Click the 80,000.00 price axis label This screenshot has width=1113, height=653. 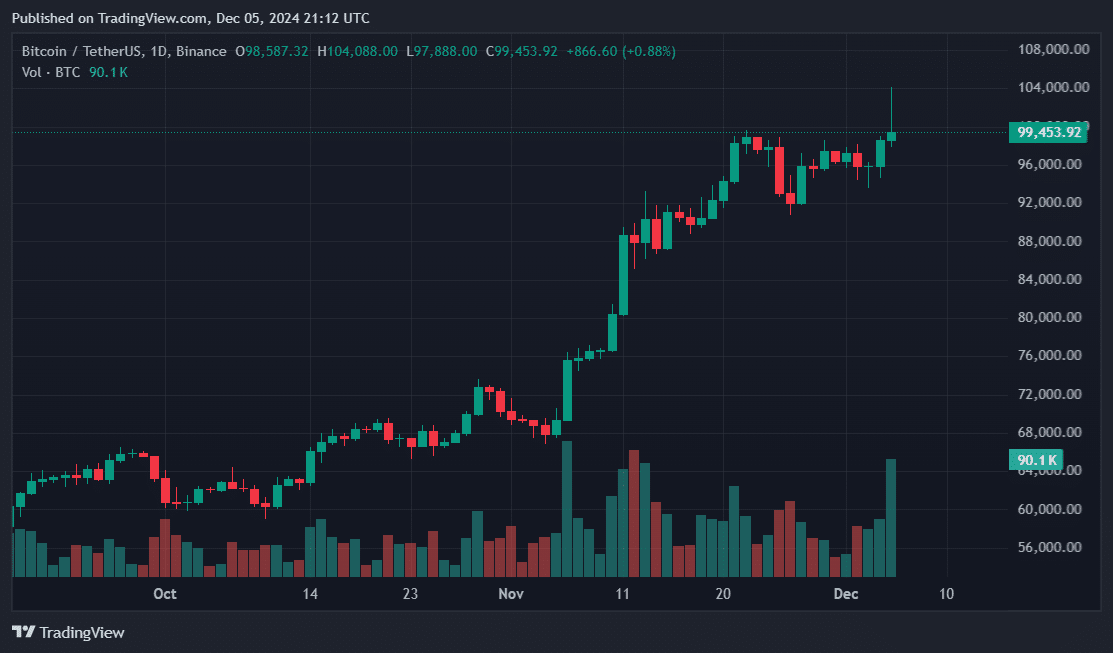1050,317
